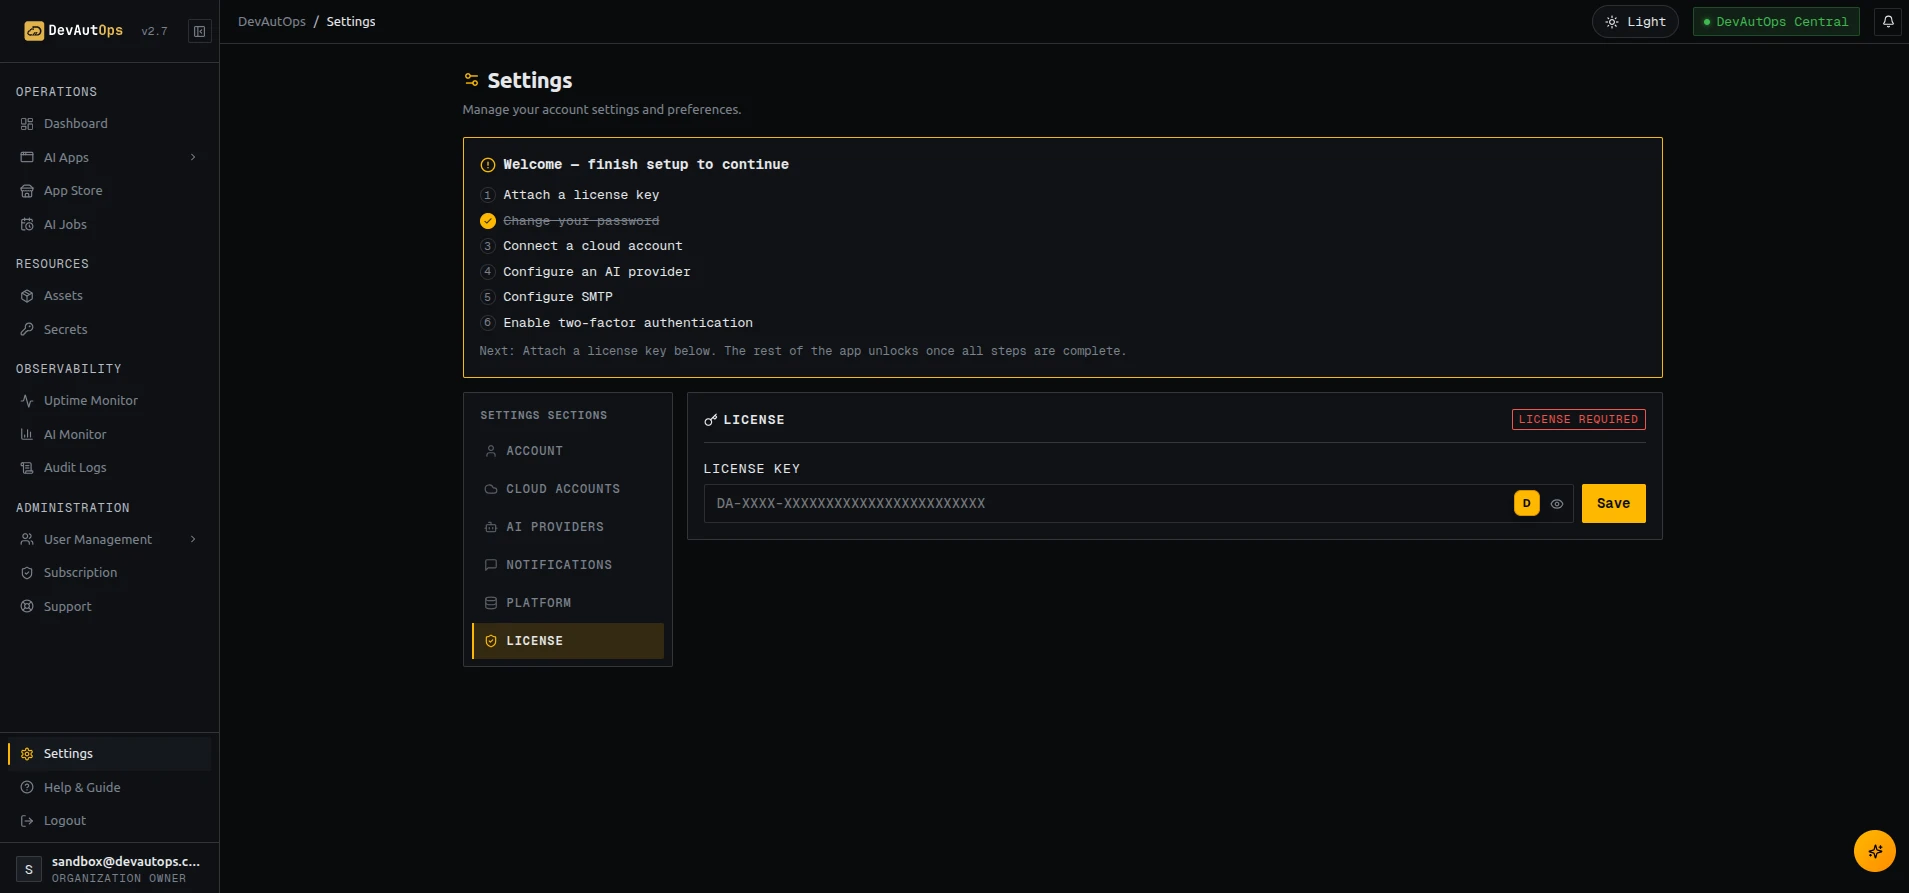Open the sandbox user profile

click(109, 869)
